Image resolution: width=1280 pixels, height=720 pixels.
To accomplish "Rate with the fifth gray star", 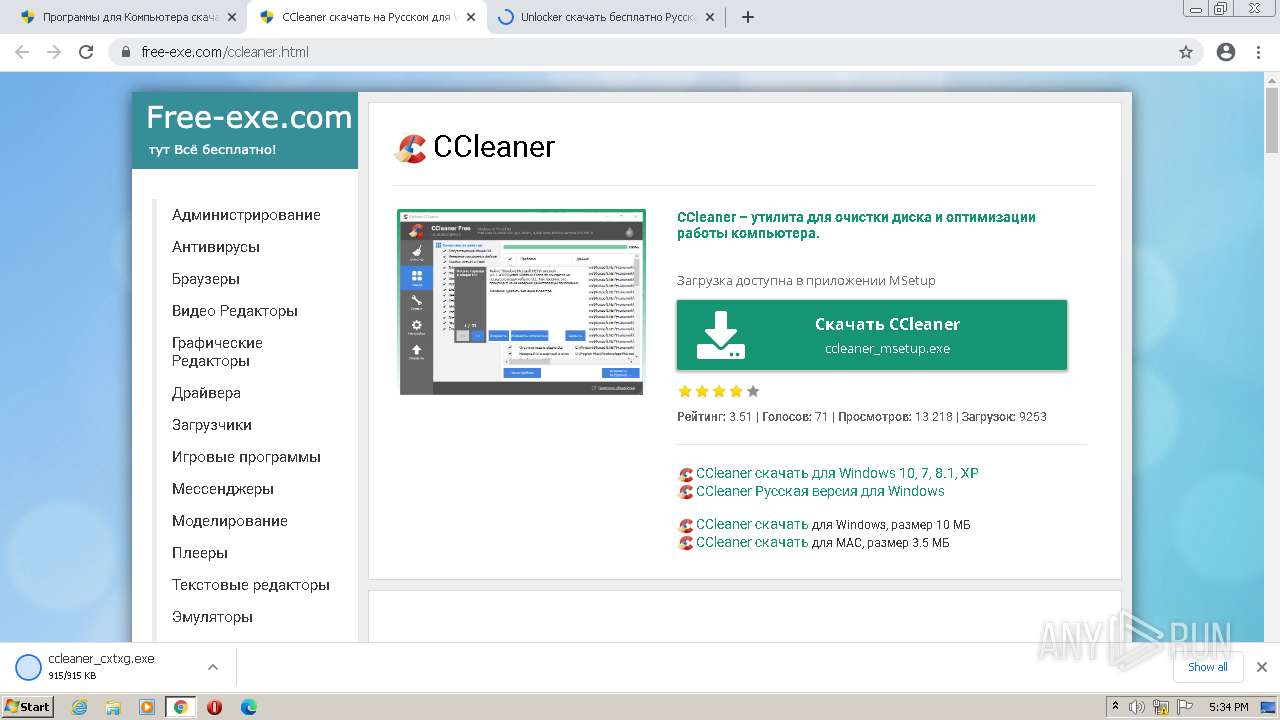I will pyautogui.click(x=753, y=391).
